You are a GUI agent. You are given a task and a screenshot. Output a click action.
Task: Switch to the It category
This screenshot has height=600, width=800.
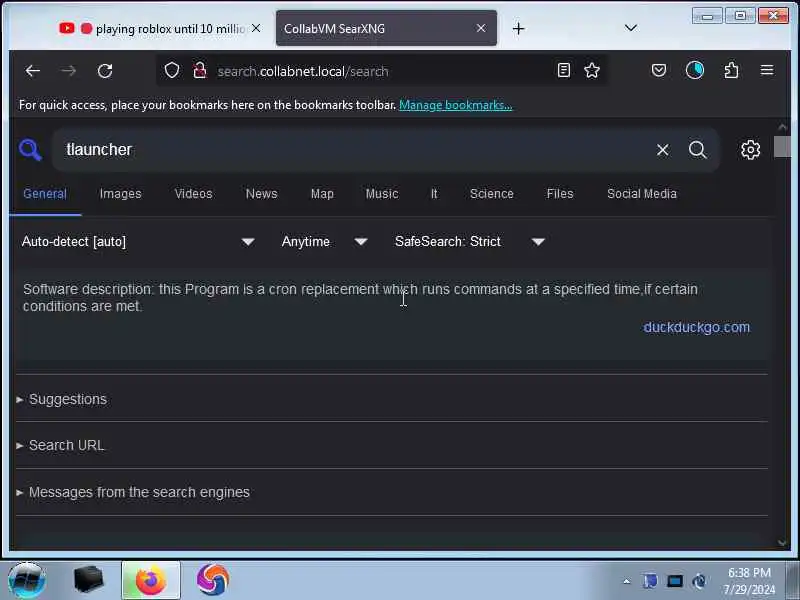(x=434, y=194)
